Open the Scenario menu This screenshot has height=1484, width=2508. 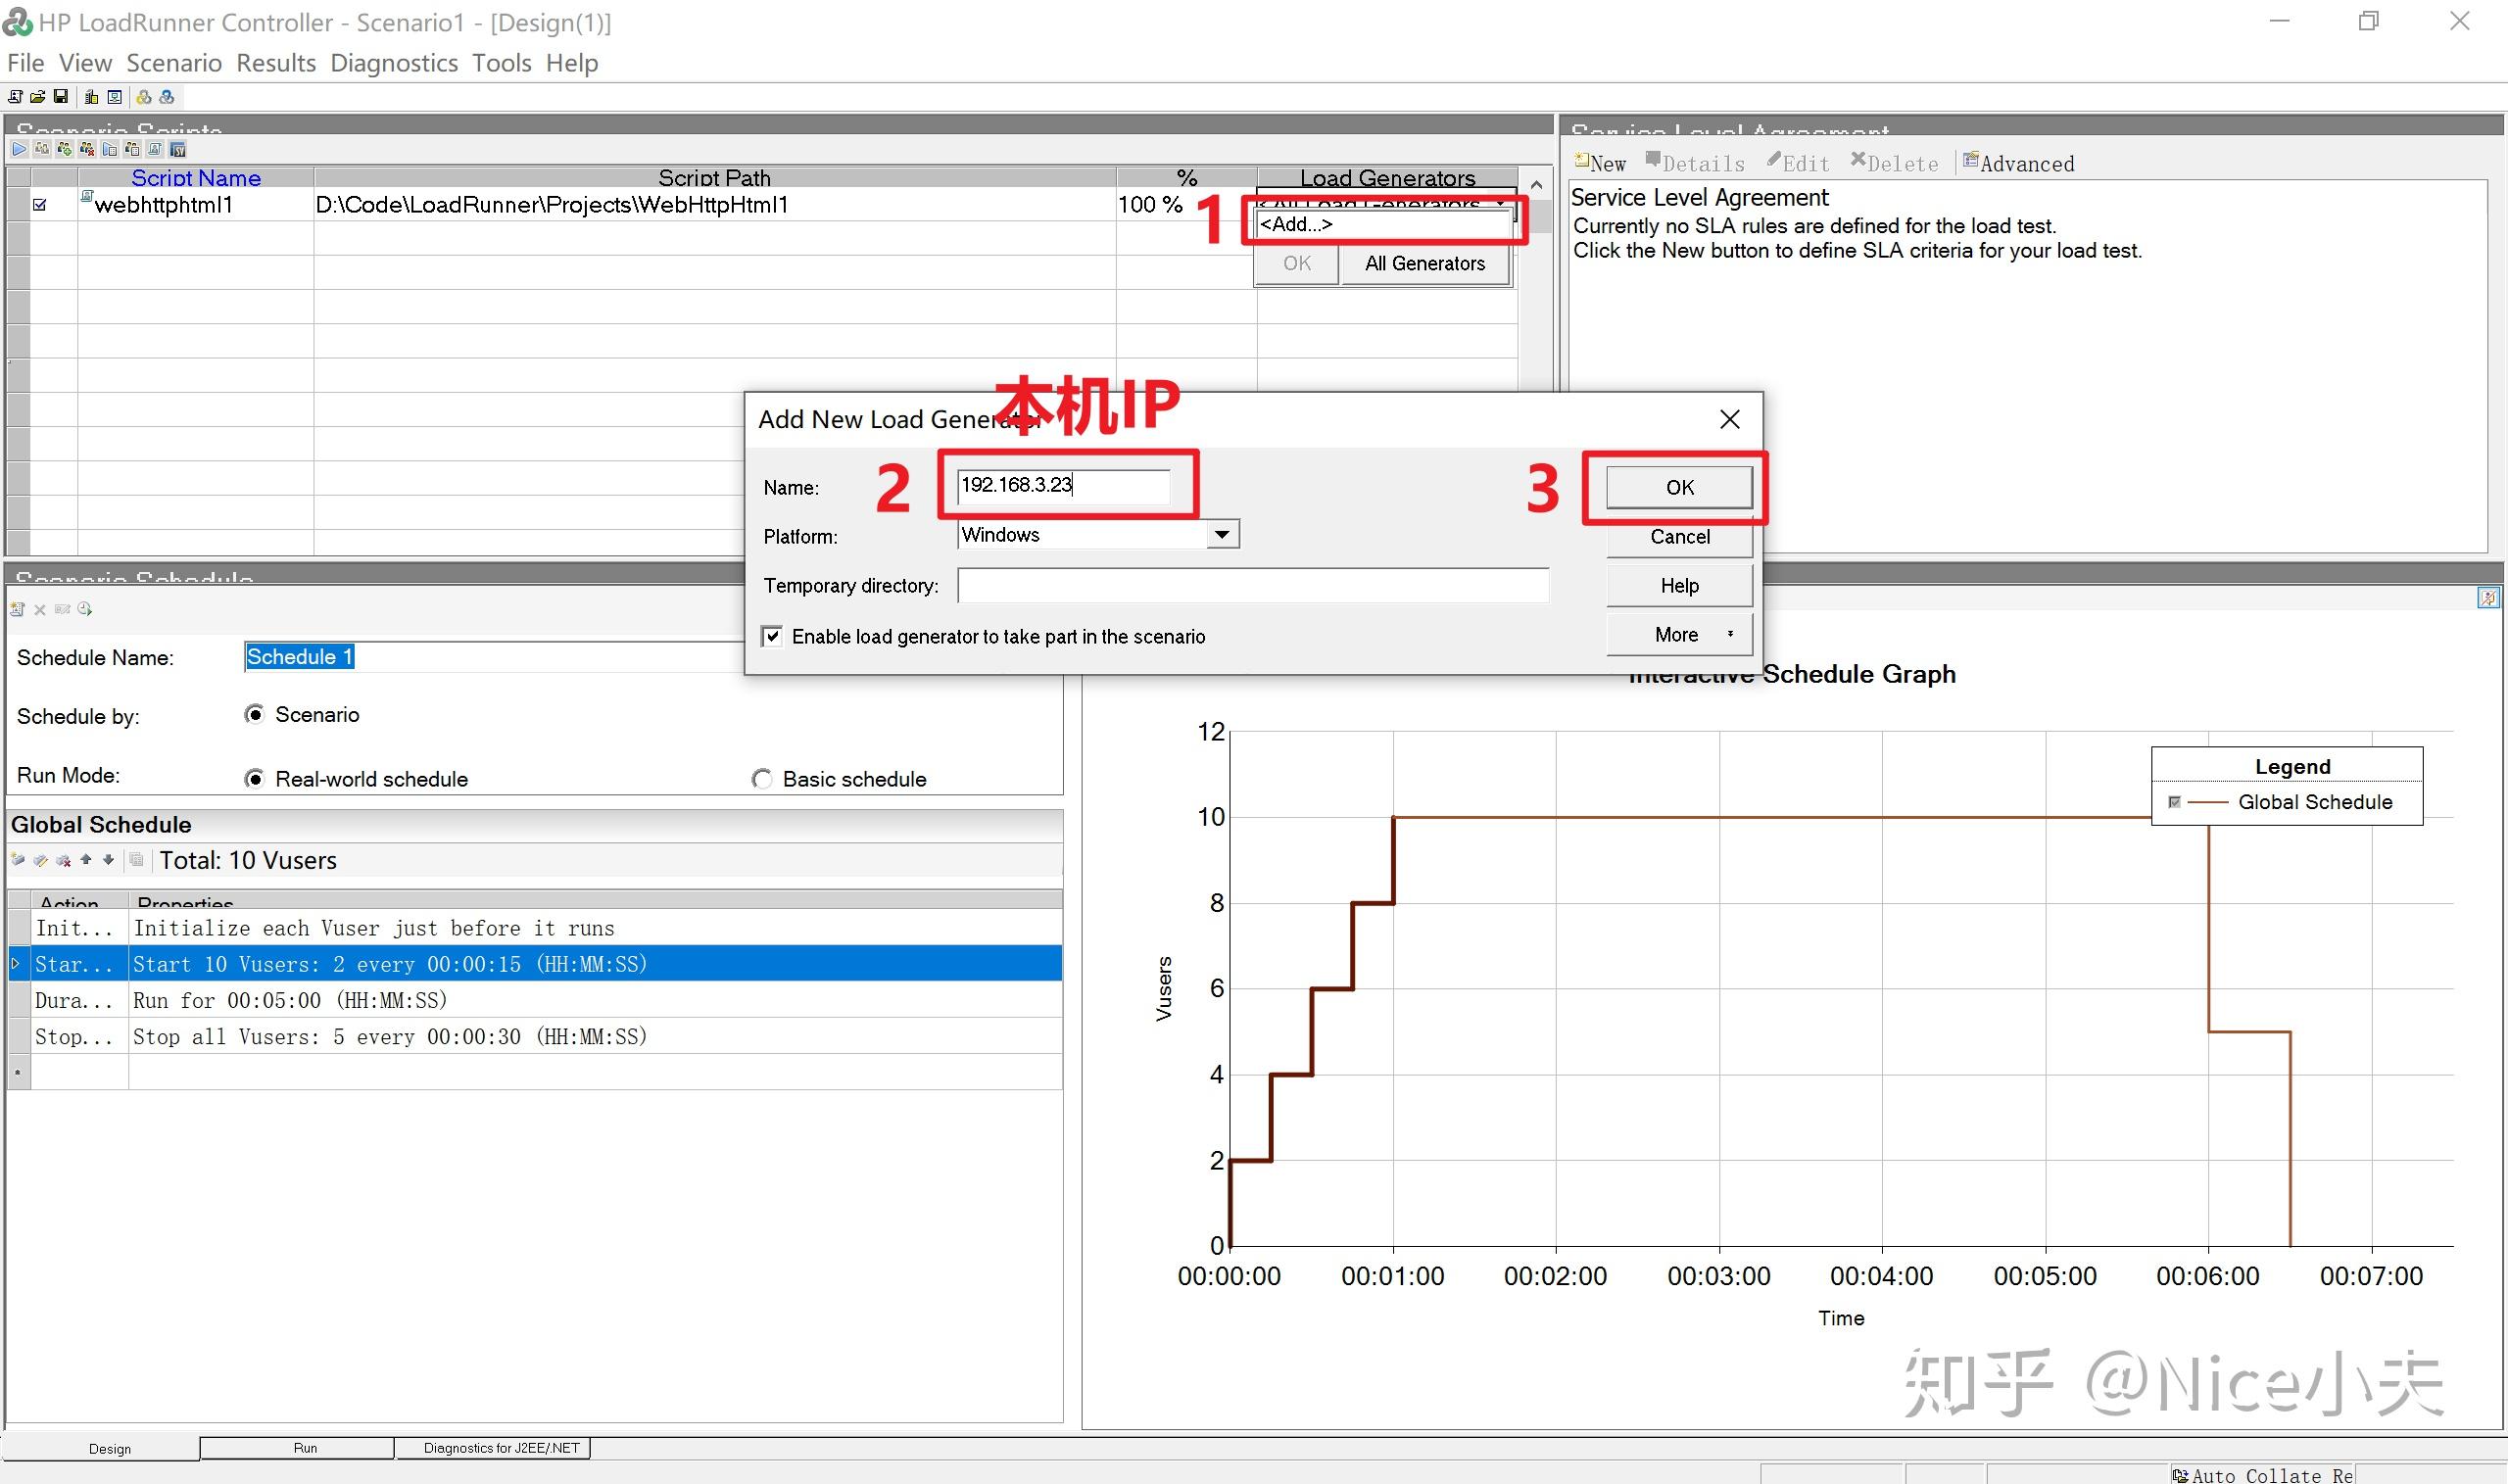coord(173,63)
